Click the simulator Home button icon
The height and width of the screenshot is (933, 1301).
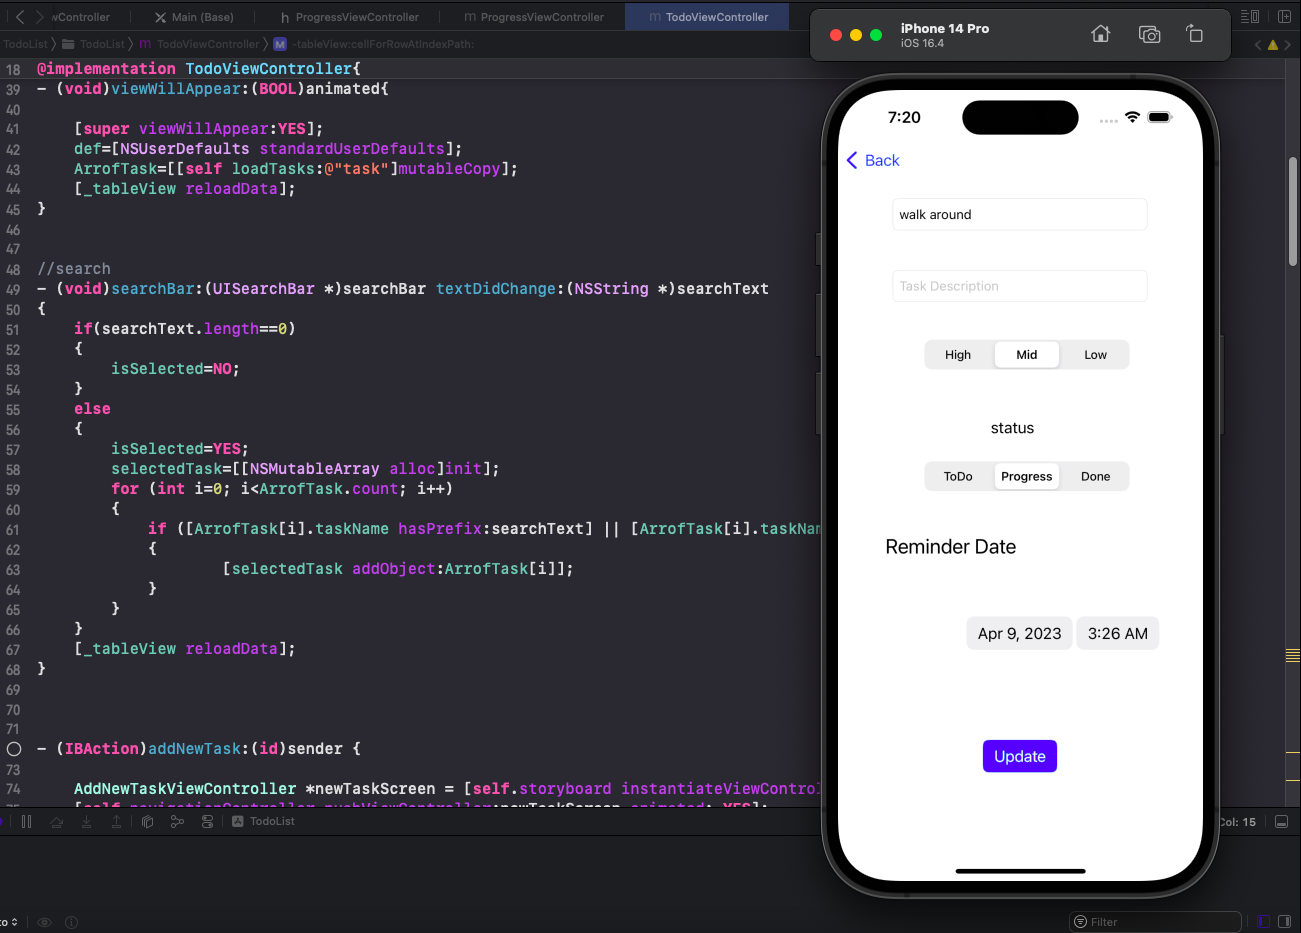point(1101,34)
